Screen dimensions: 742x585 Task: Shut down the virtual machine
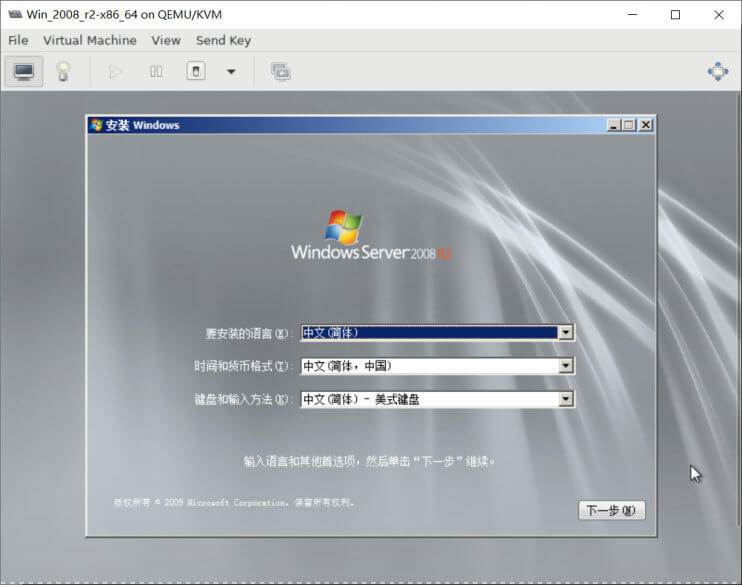coord(196,71)
